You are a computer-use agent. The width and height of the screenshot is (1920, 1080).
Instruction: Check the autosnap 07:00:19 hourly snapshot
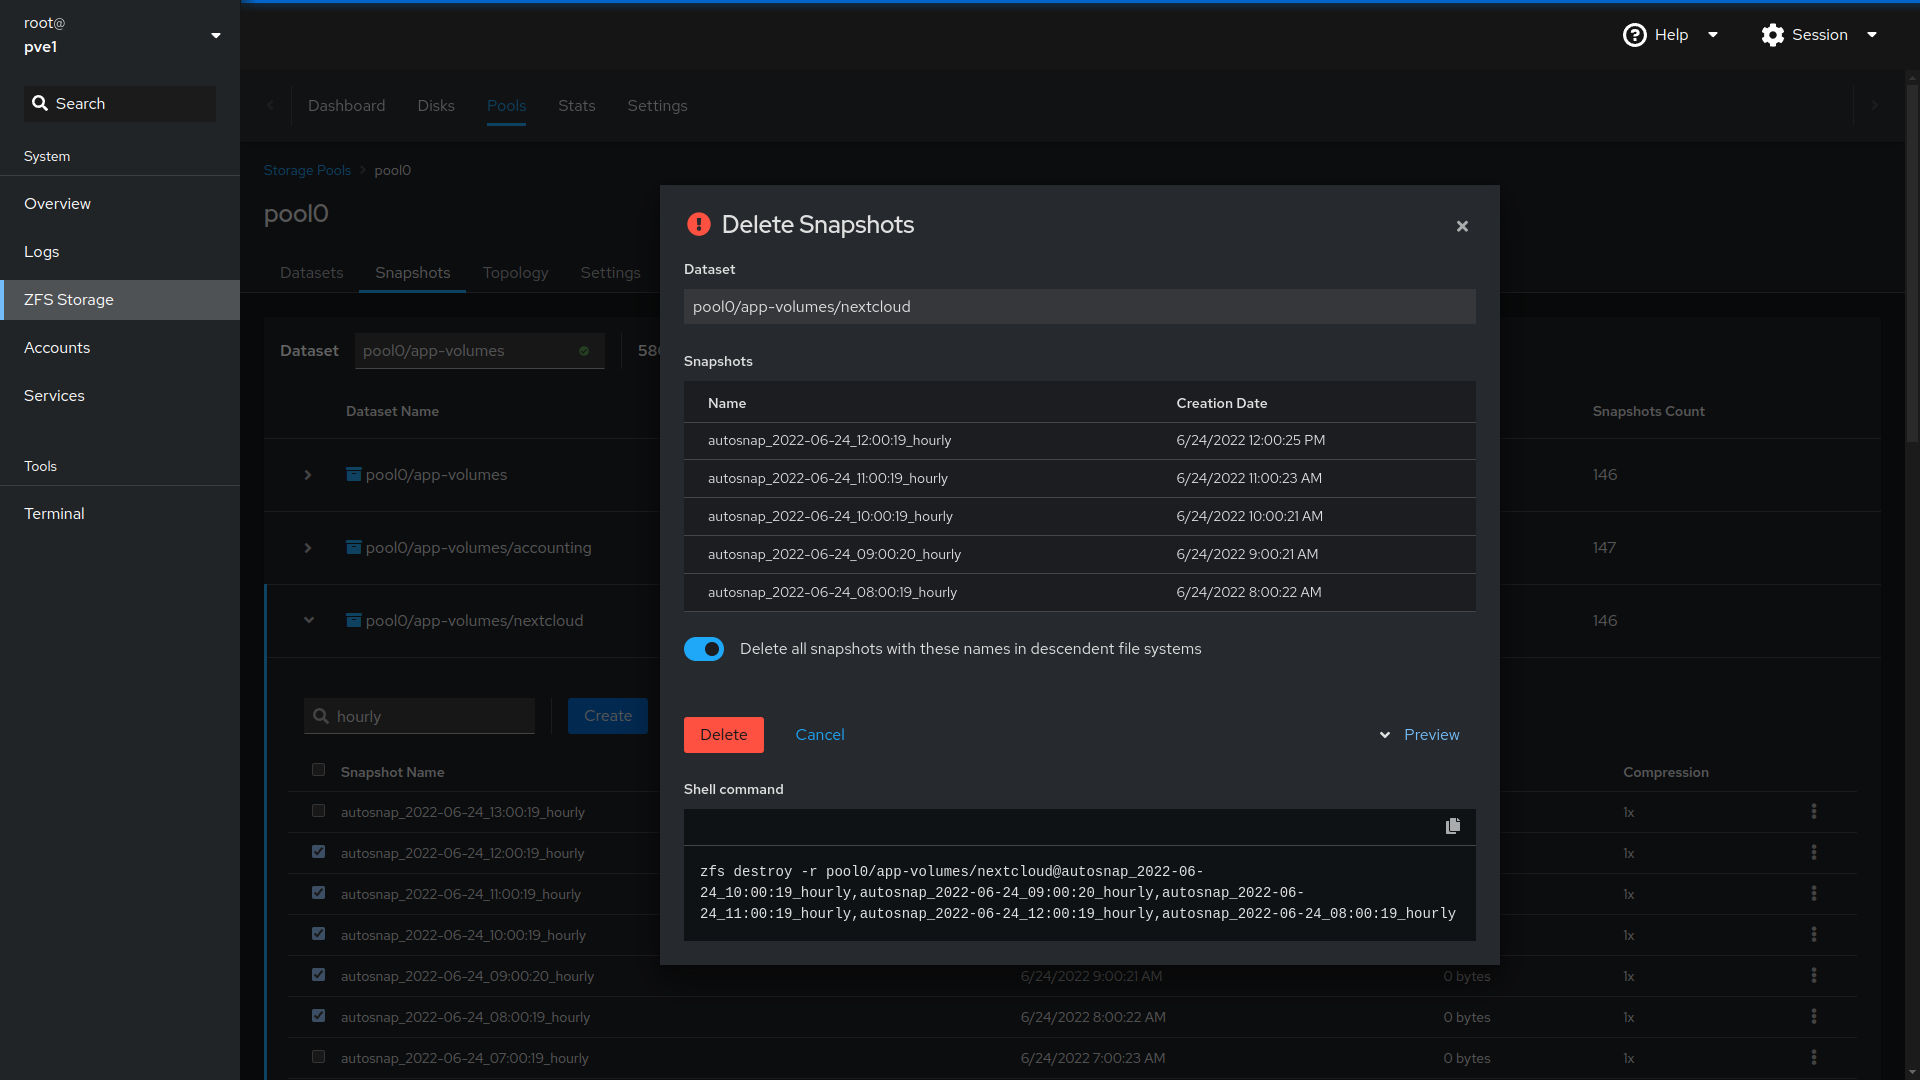318,1057
